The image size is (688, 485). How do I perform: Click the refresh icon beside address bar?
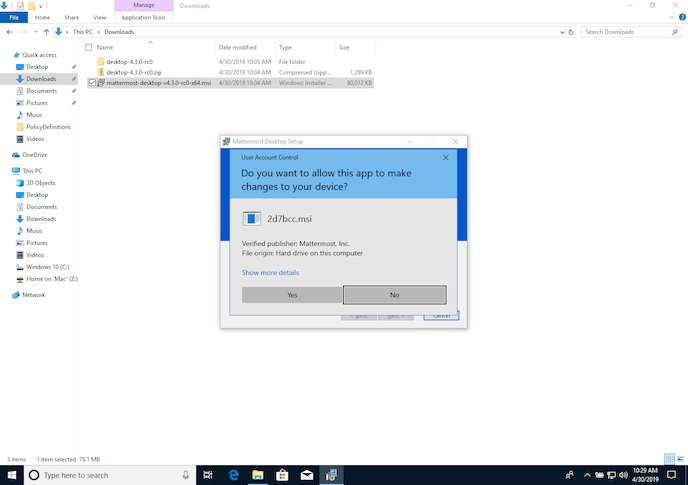[571, 32]
